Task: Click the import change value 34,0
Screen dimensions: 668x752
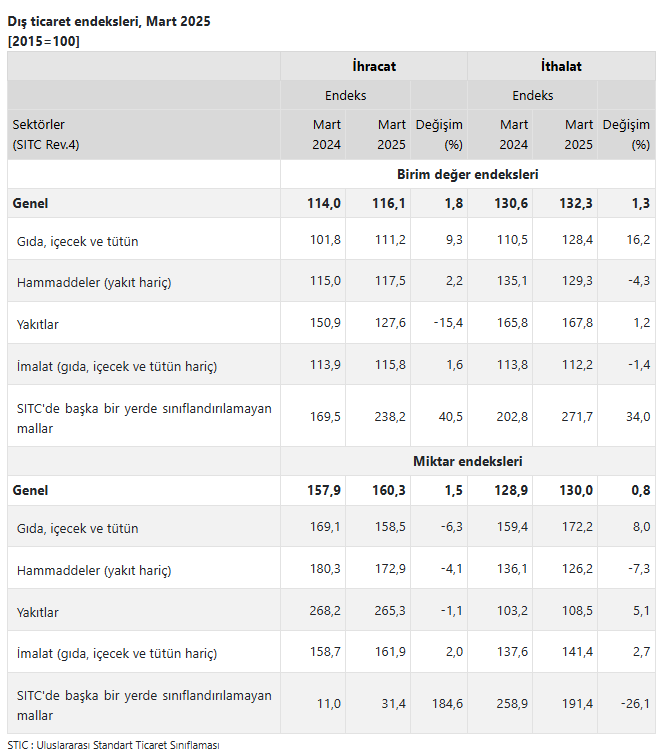Action: (x=638, y=416)
